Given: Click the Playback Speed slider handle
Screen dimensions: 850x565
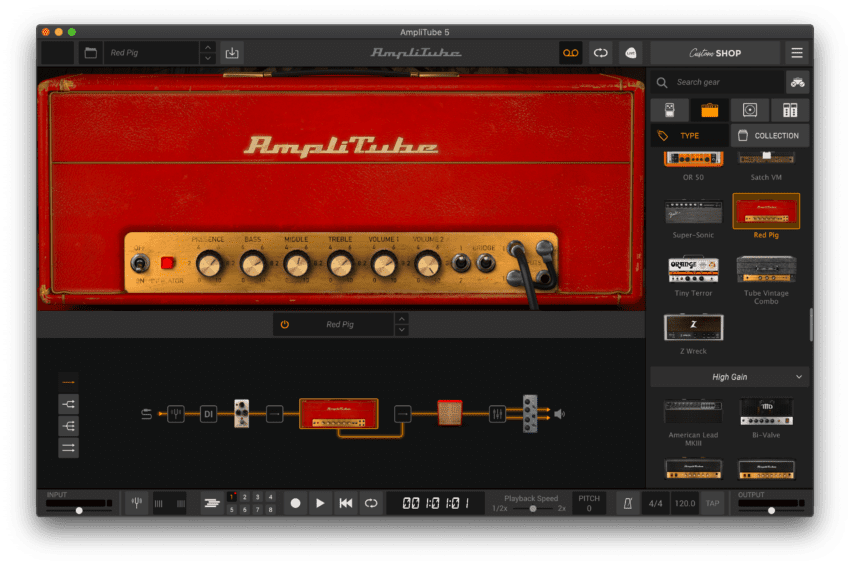Looking at the screenshot, I should point(533,509).
